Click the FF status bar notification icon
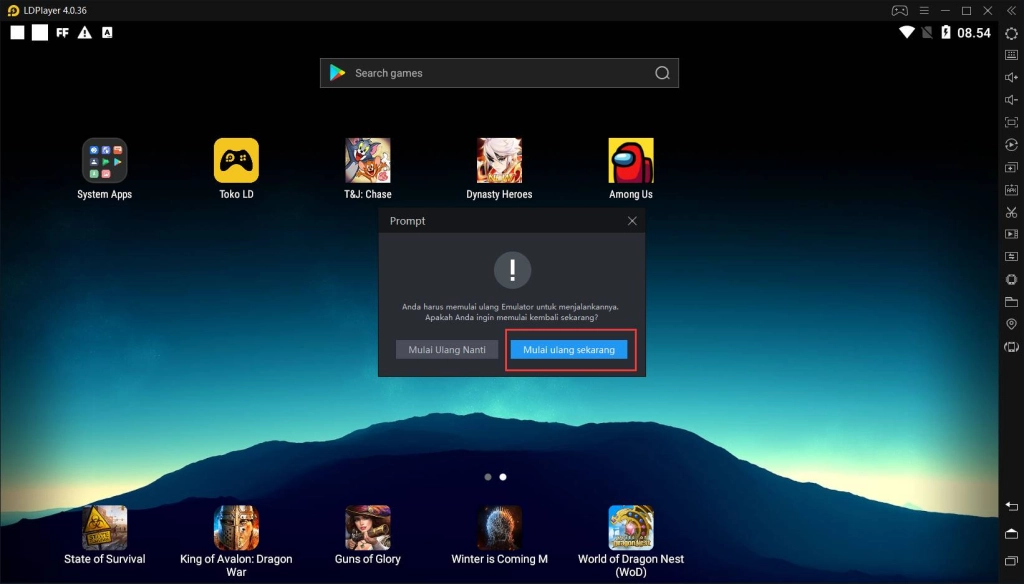The height and width of the screenshot is (584, 1024). (62, 33)
